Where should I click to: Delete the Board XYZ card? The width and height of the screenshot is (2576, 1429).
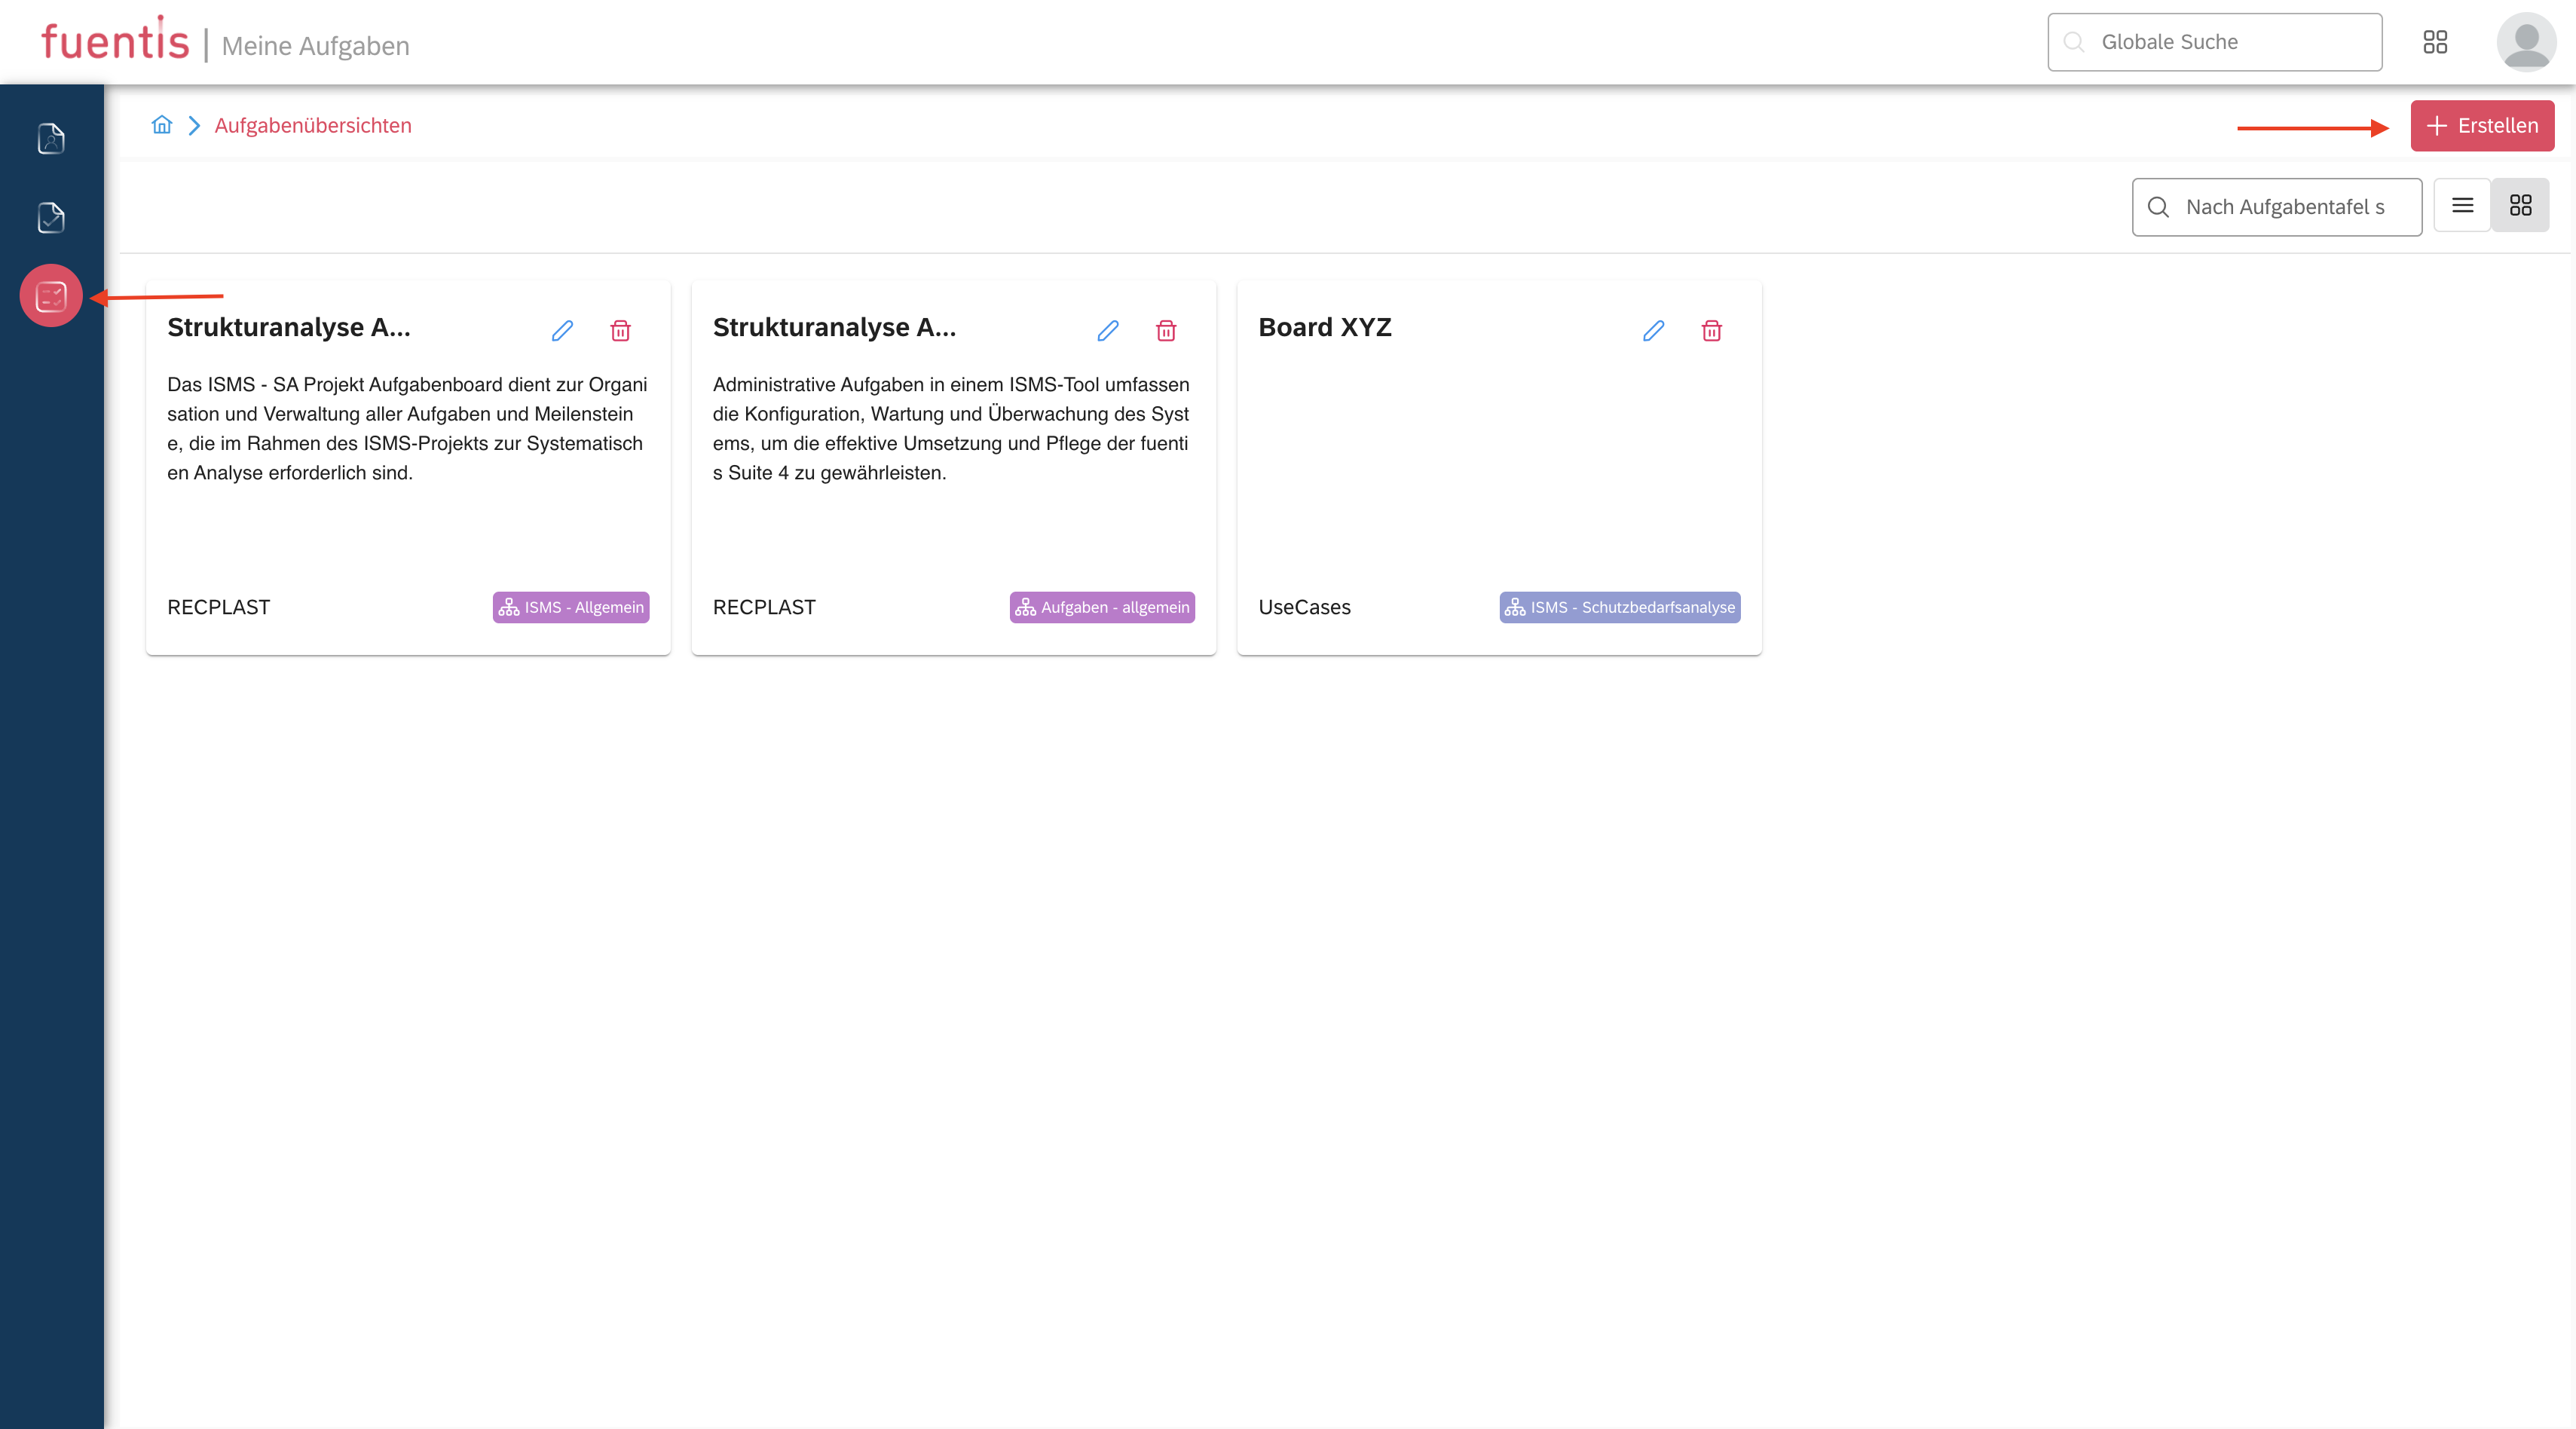(x=1711, y=331)
